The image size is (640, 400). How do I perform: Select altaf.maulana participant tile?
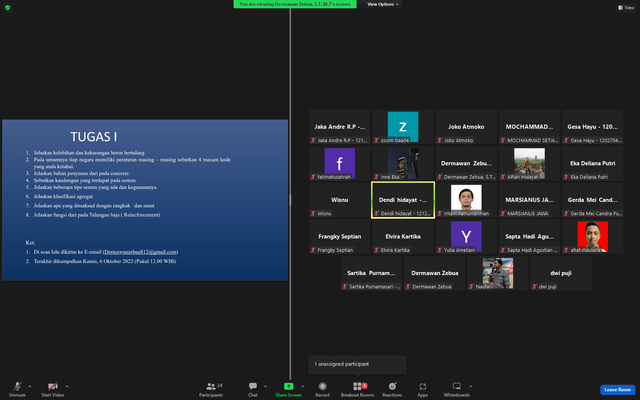tap(593, 236)
